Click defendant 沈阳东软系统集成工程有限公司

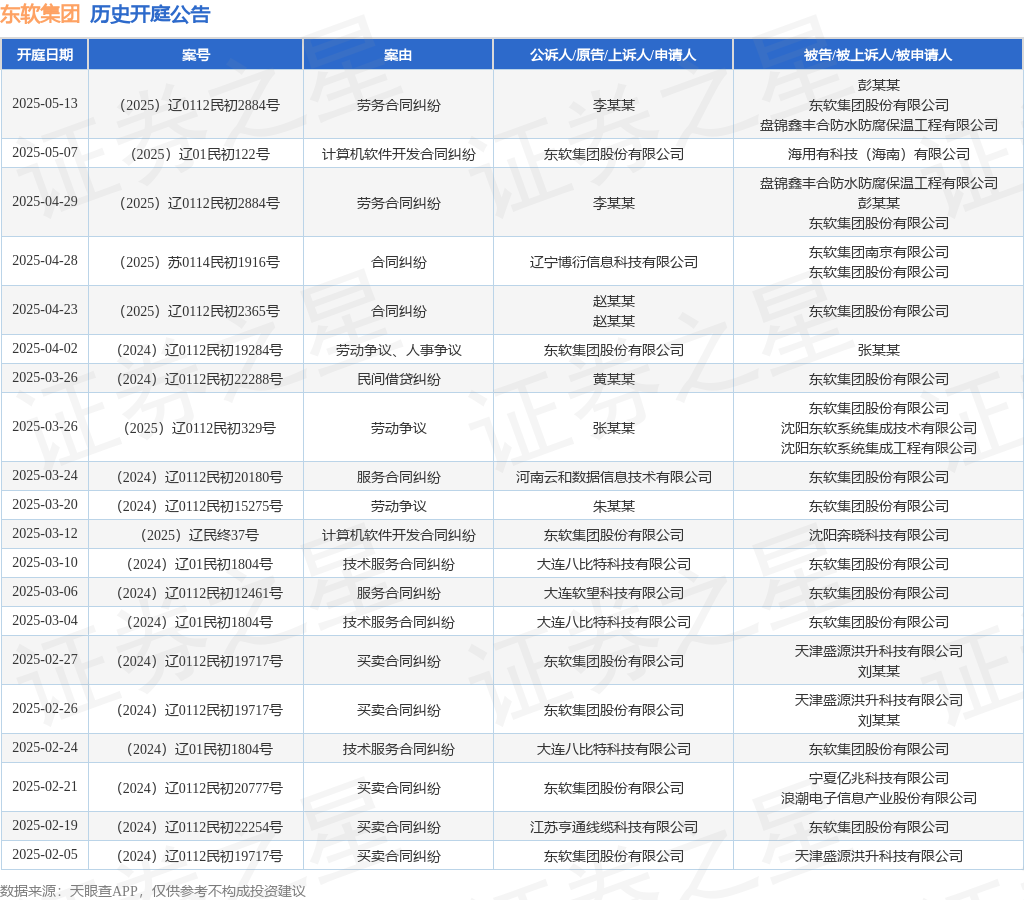coord(878,448)
